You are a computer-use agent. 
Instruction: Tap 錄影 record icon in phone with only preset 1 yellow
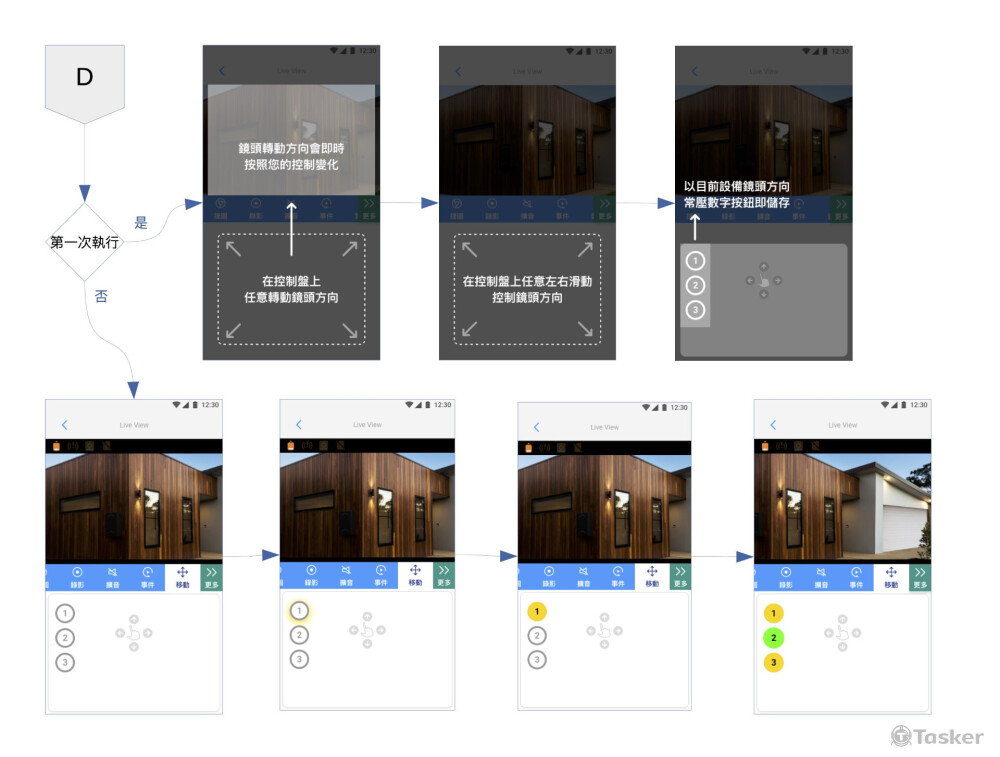(548, 577)
